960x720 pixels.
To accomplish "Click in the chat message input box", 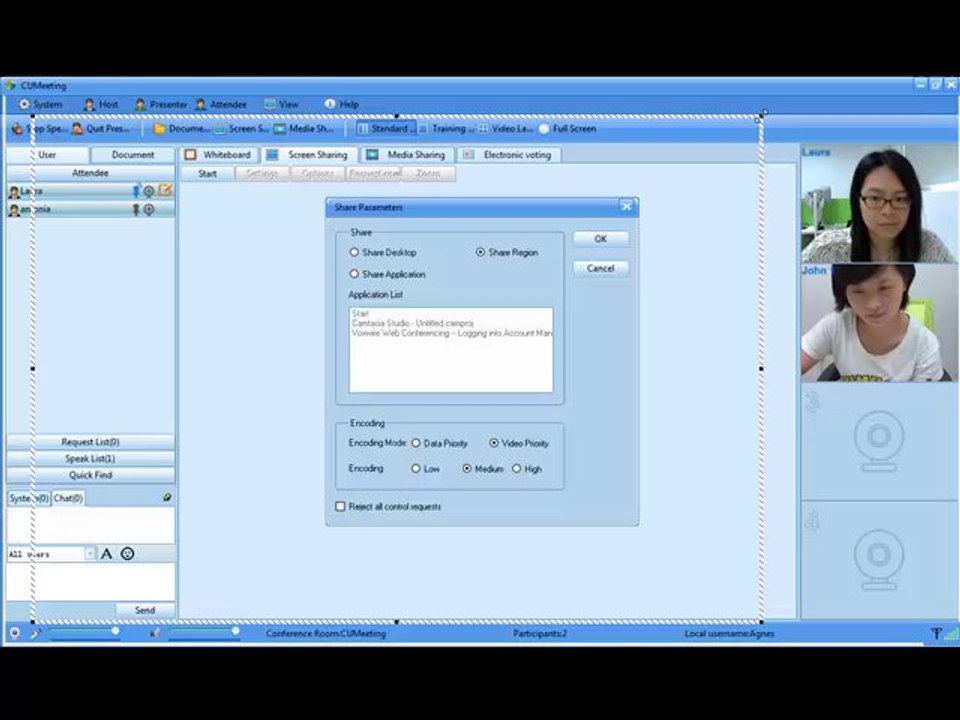I will coord(91,582).
